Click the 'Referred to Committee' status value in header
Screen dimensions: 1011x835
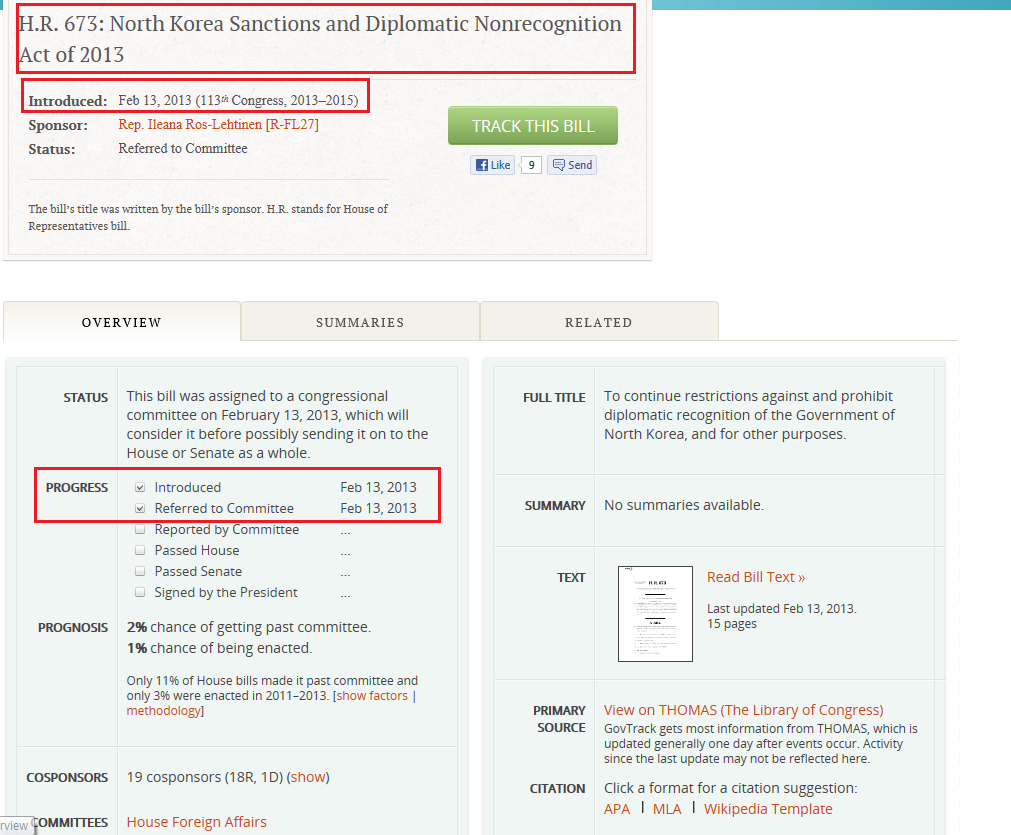point(183,148)
